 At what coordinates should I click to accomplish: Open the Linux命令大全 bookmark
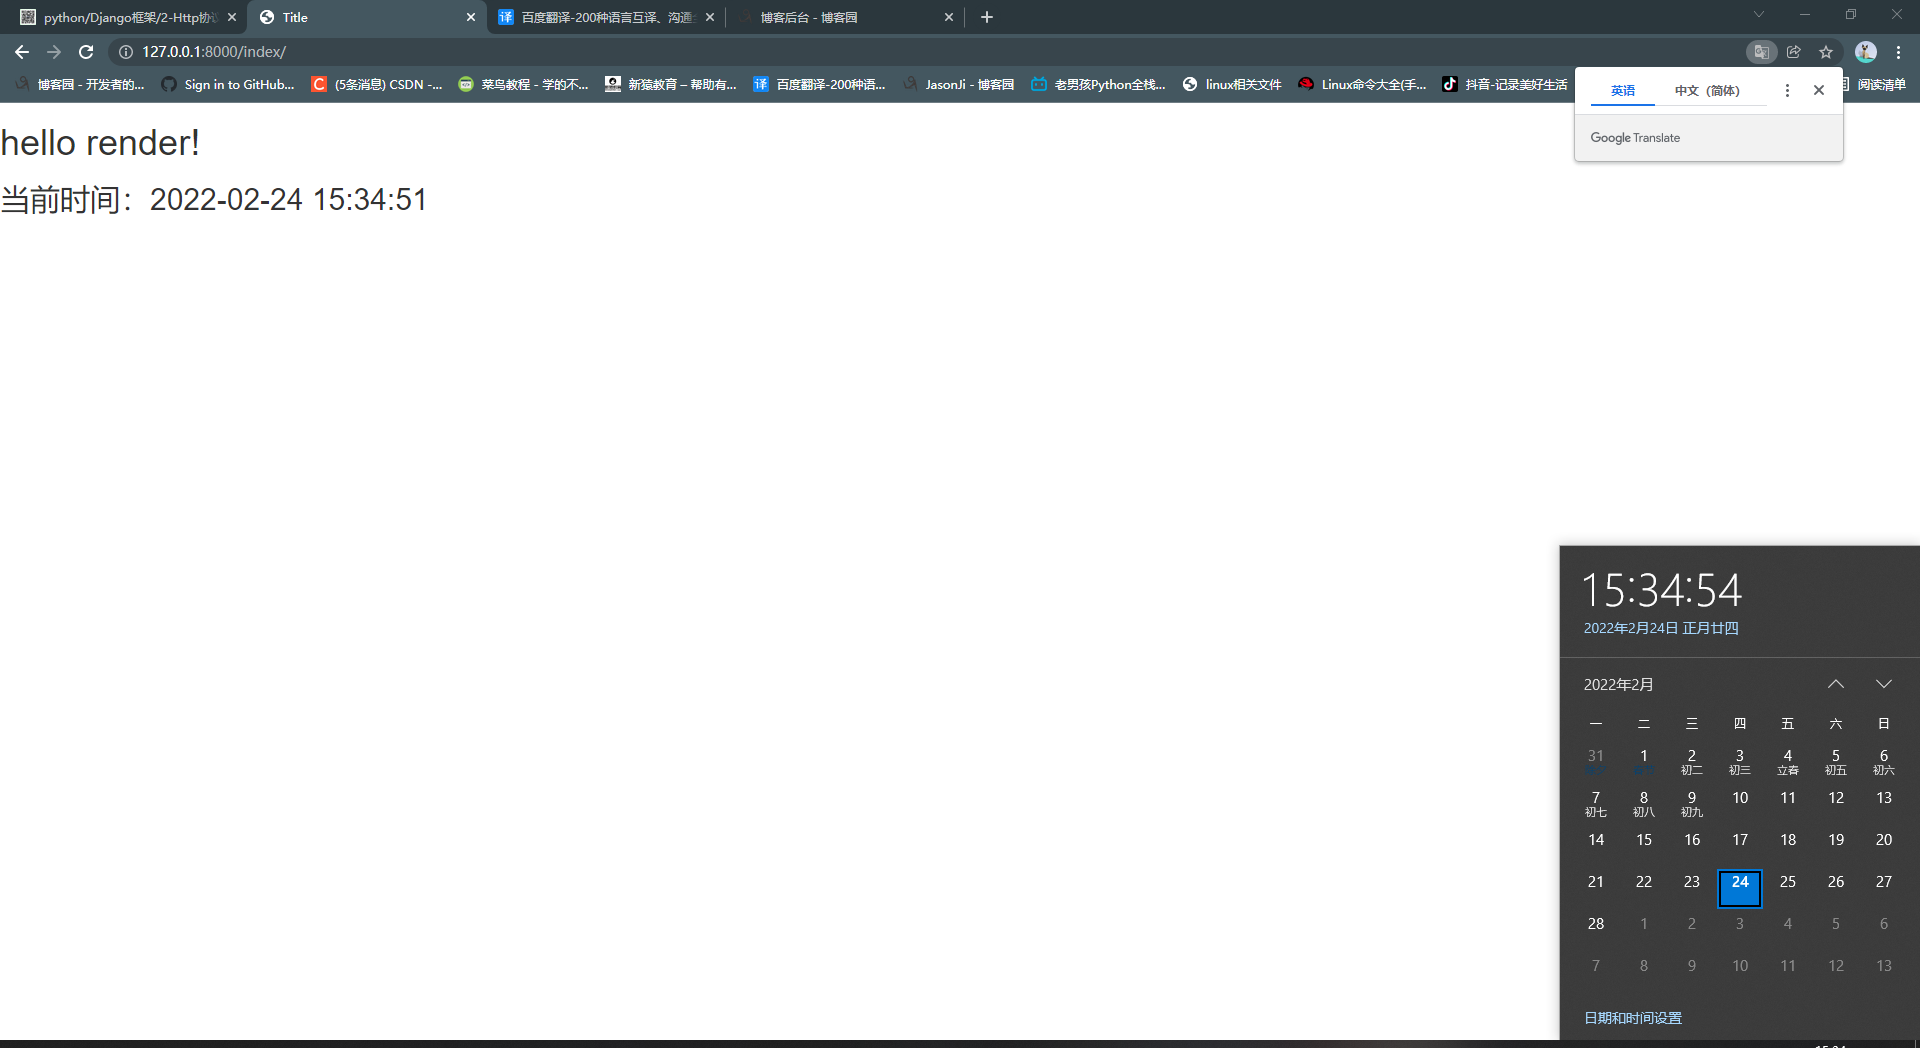[1362, 85]
